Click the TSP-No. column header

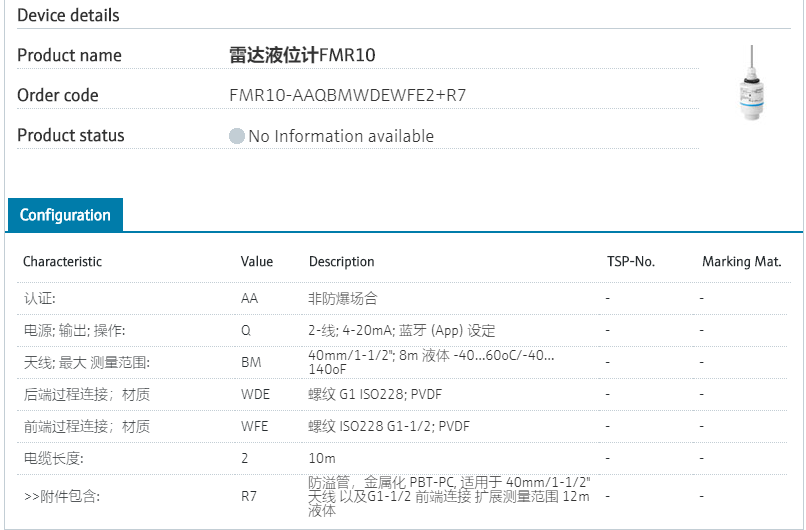[x=630, y=262]
